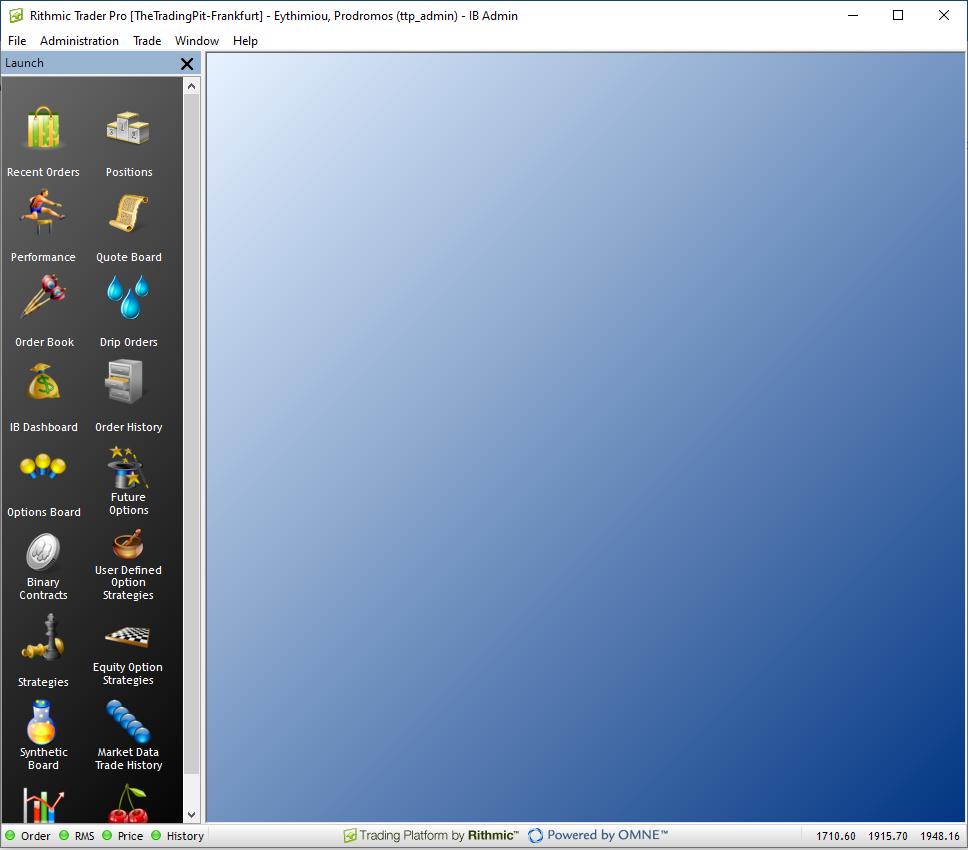Click the bar chart icon in Launch panel
Image resolution: width=968 pixels, height=850 pixels.
(43, 805)
